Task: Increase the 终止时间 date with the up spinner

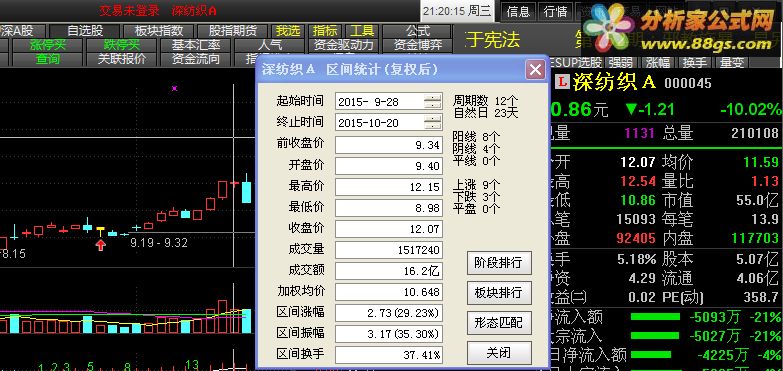Action: pos(432,118)
